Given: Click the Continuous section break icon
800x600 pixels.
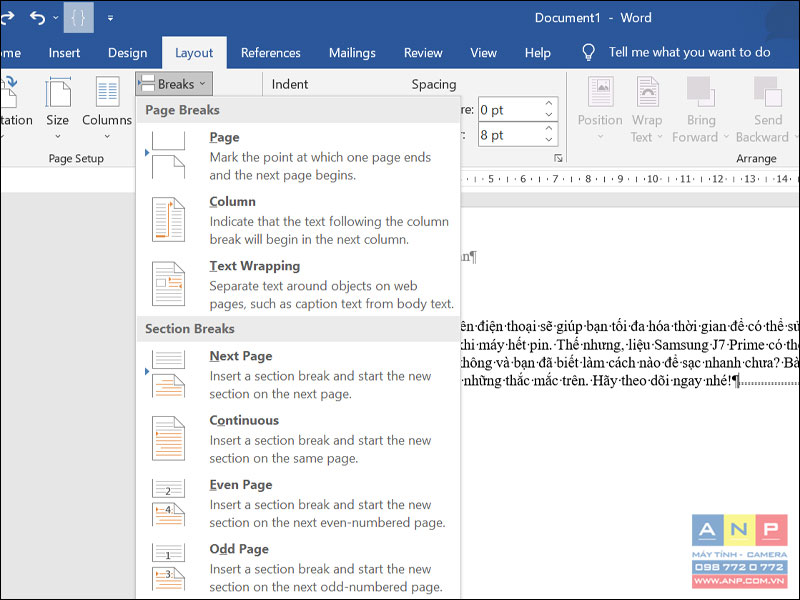Looking at the screenshot, I should [x=168, y=438].
